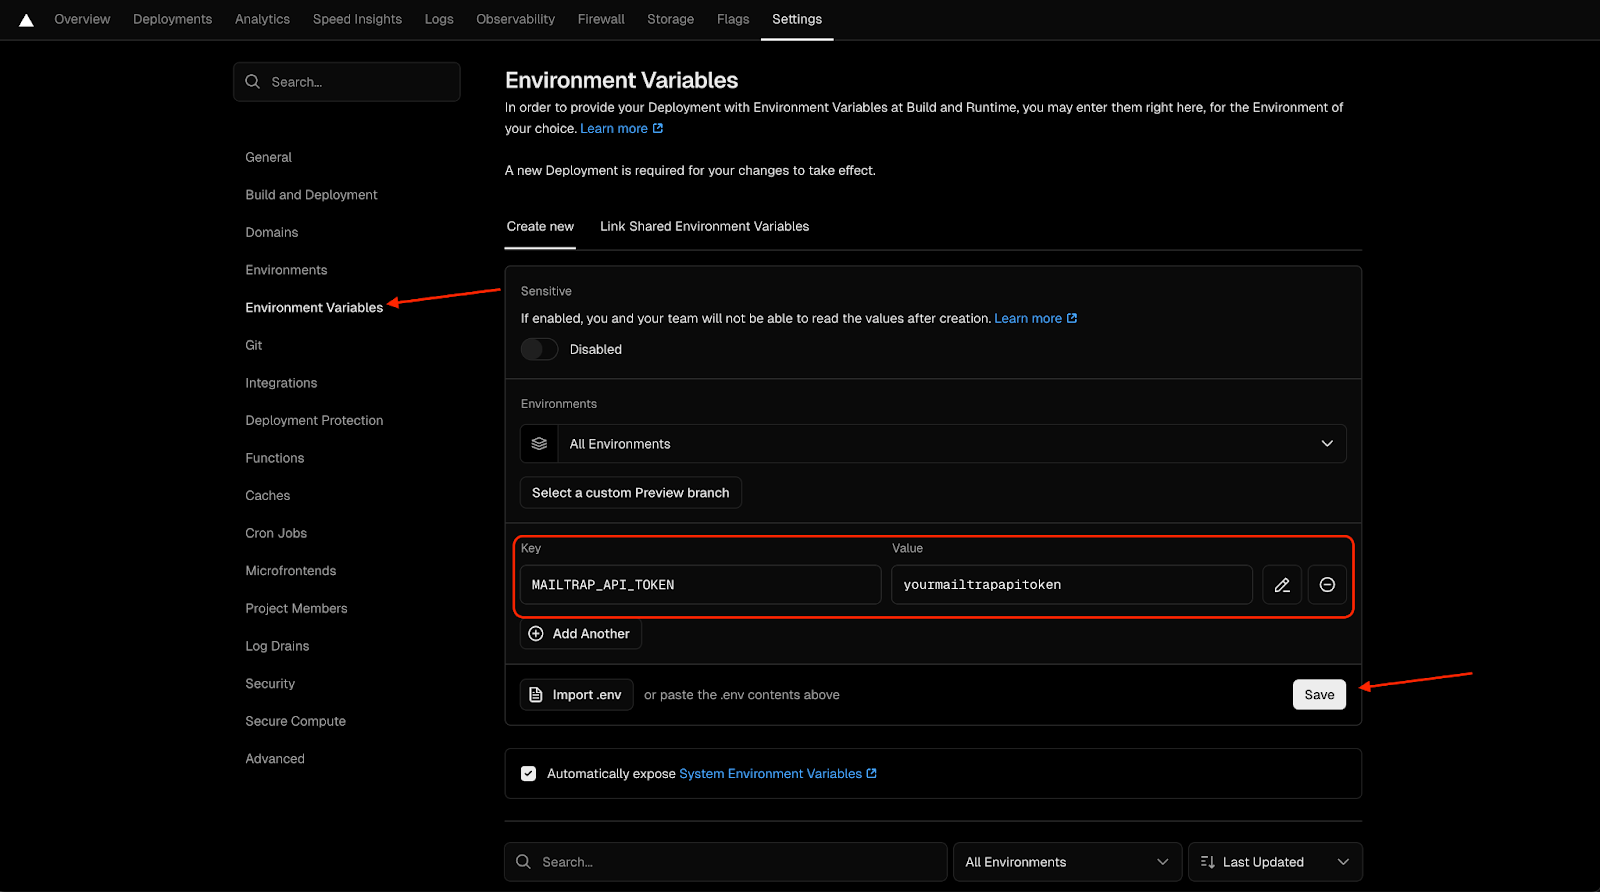
Task: Open the All Environments filter dropdown
Action: click(1067, 862)
